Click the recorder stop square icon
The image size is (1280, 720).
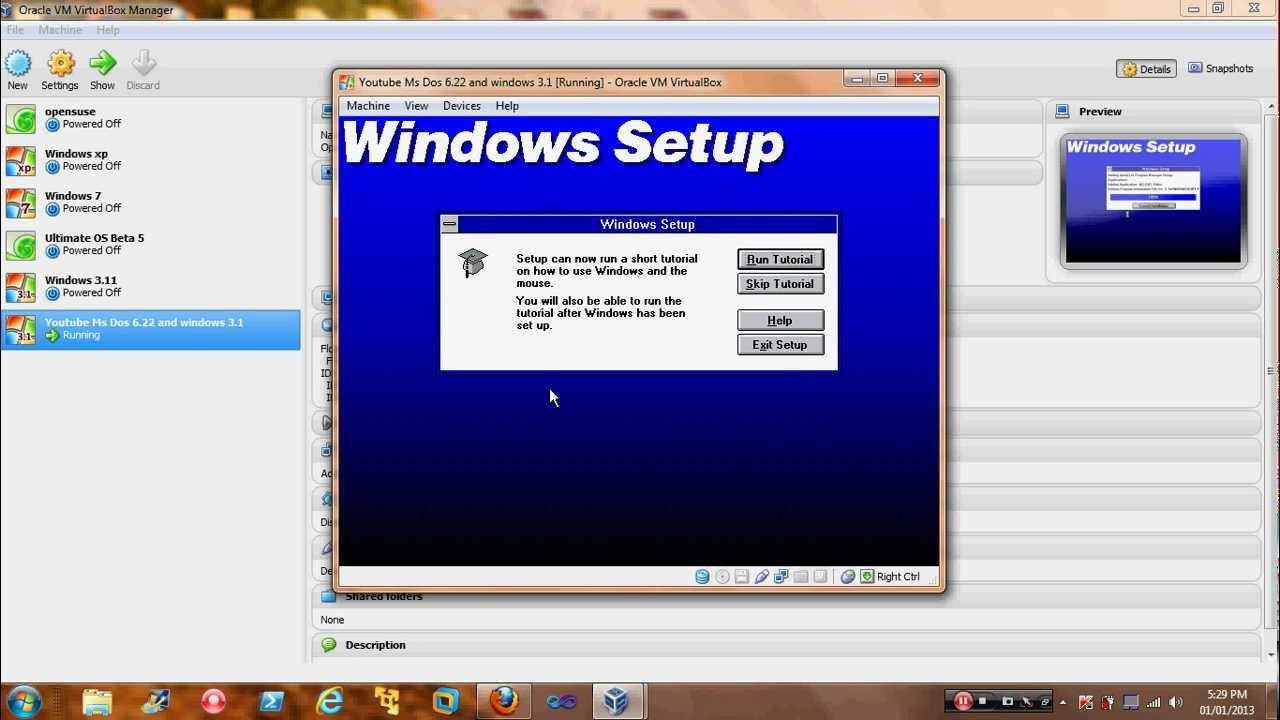(x=983, y=701)
